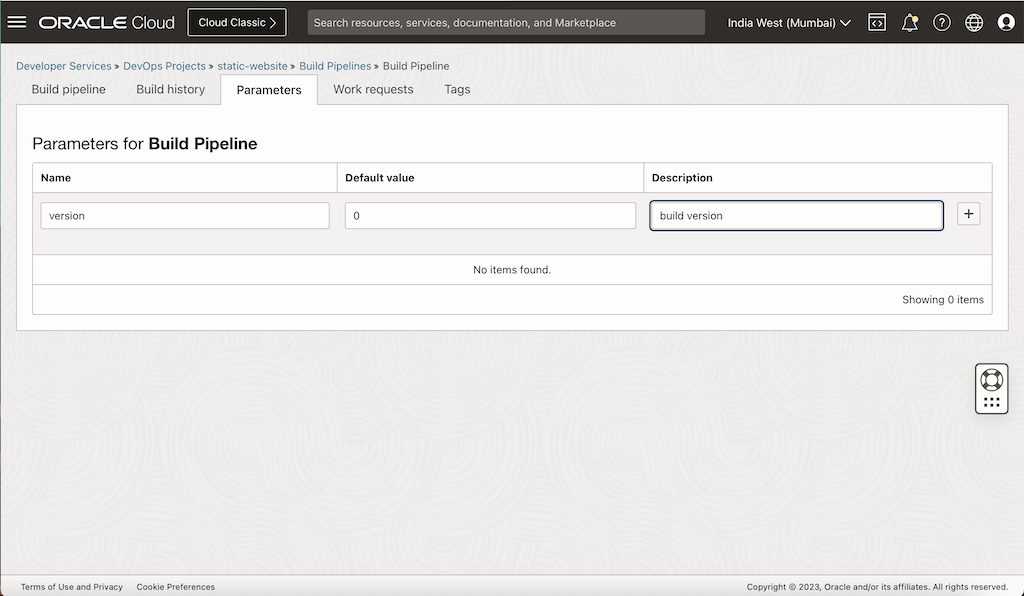
Task: Open the user profile avatar icon
Action: tap(1006, 23)
